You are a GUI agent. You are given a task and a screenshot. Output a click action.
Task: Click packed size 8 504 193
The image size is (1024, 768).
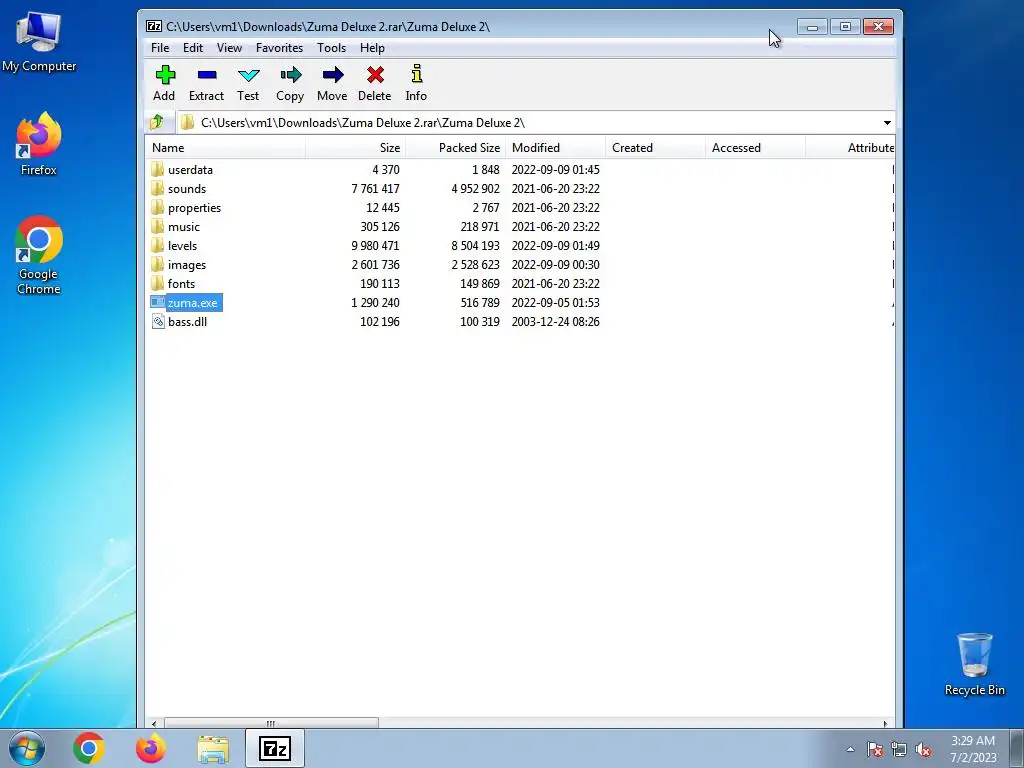(x=475, y=246)
